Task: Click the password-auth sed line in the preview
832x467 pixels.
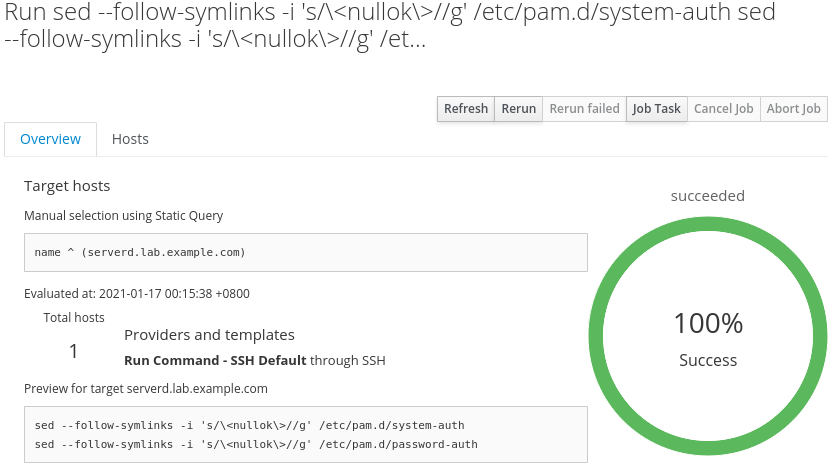Action: [255, 444]
